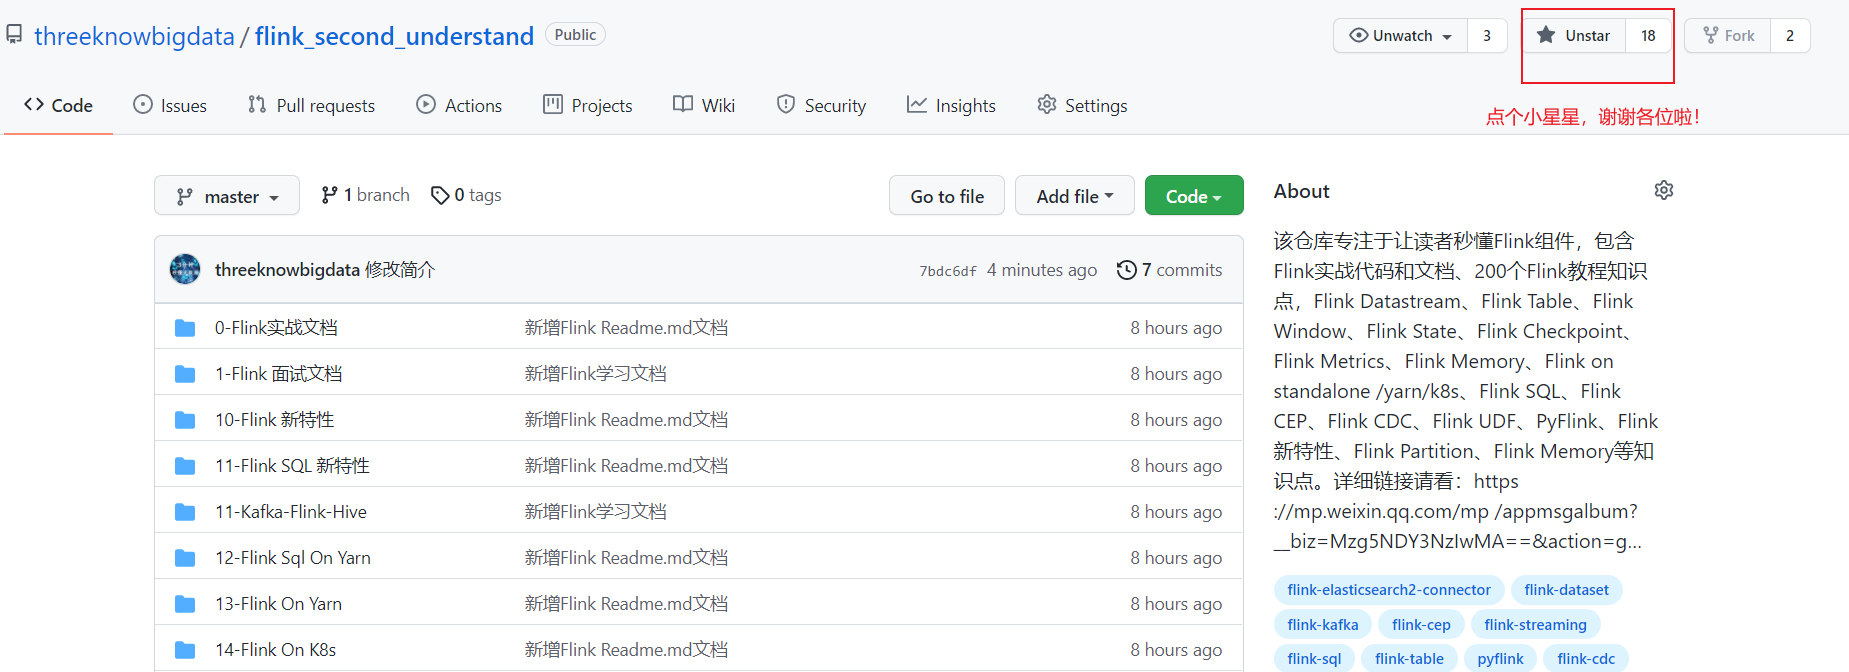Image resolution: width=1849 pixels, height=672 pixels.
Task: Fork the repository
Action: point(1728,36)
